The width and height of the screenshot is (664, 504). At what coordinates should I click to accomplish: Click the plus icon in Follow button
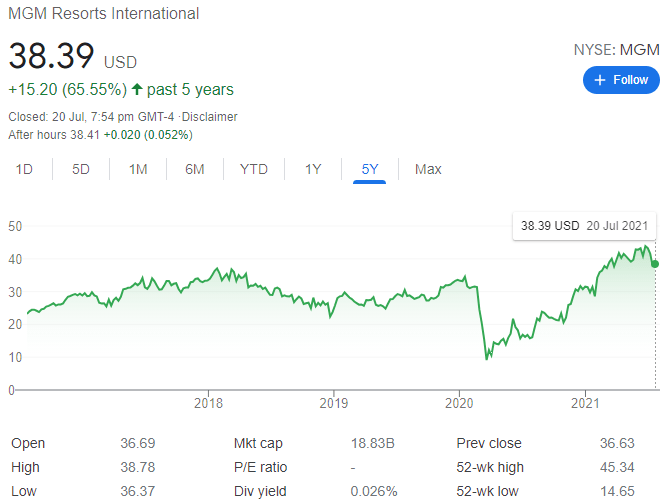[x=600, y=80]
